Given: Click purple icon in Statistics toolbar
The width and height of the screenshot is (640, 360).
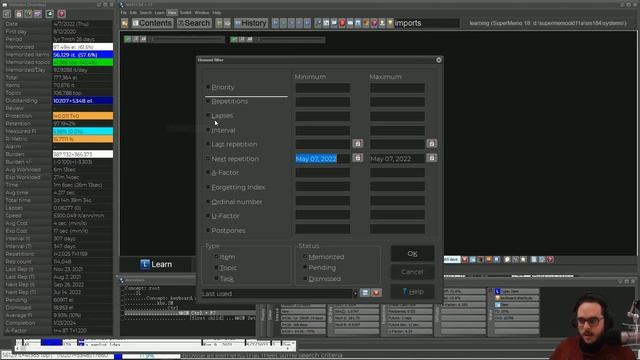Looking at the screenshot, I should coord(38,14).
